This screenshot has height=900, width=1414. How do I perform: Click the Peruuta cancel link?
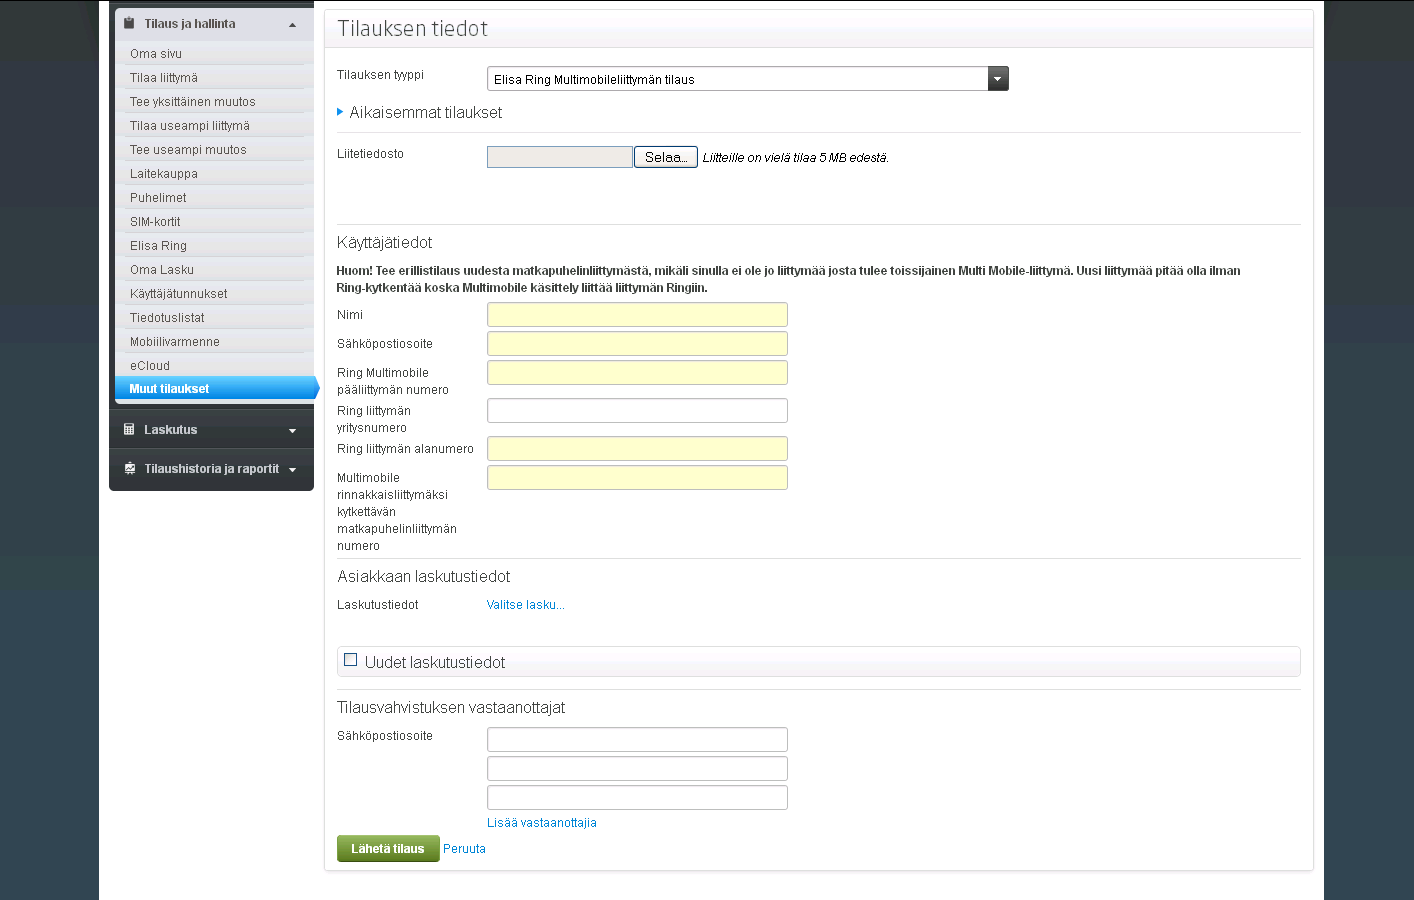click(x=464, y=849)
